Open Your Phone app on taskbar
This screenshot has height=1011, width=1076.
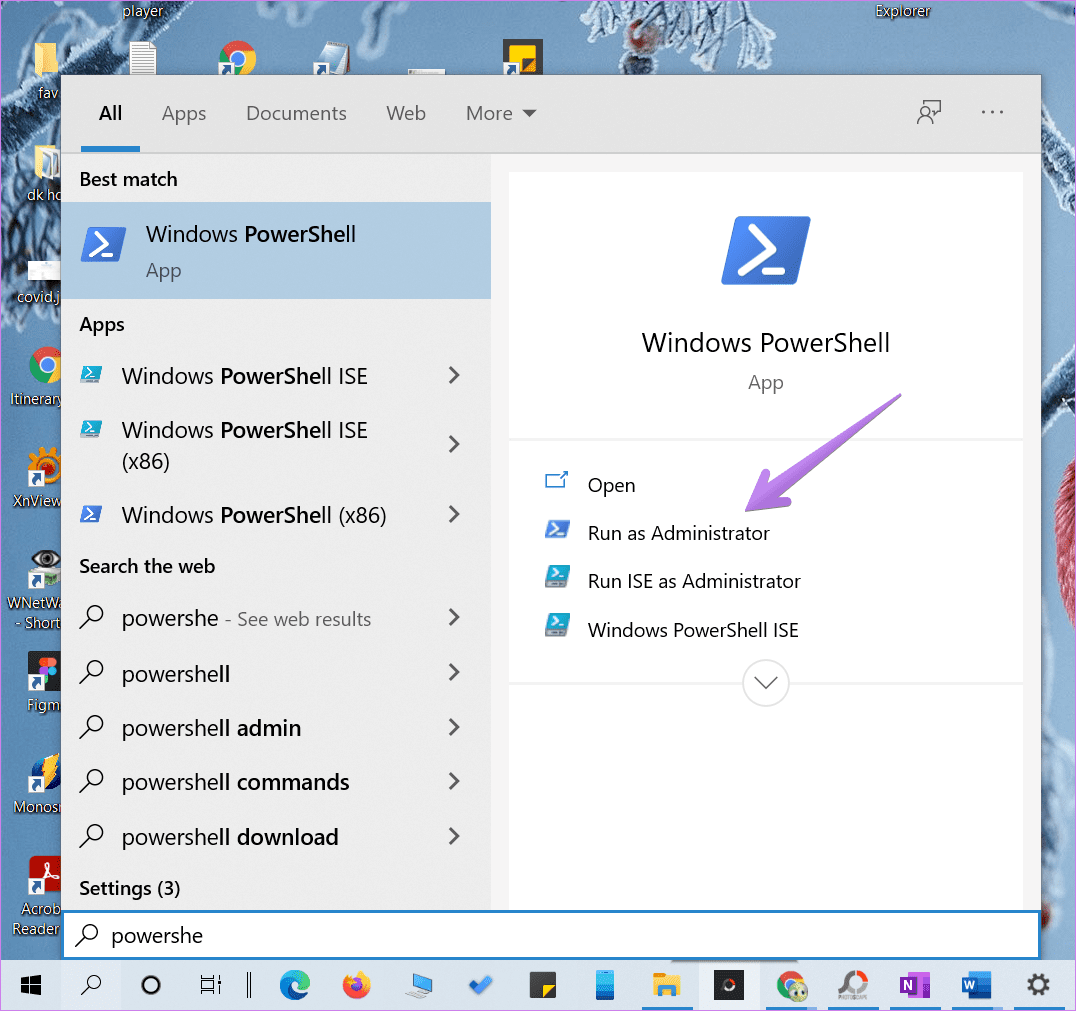tap(605, 986)
